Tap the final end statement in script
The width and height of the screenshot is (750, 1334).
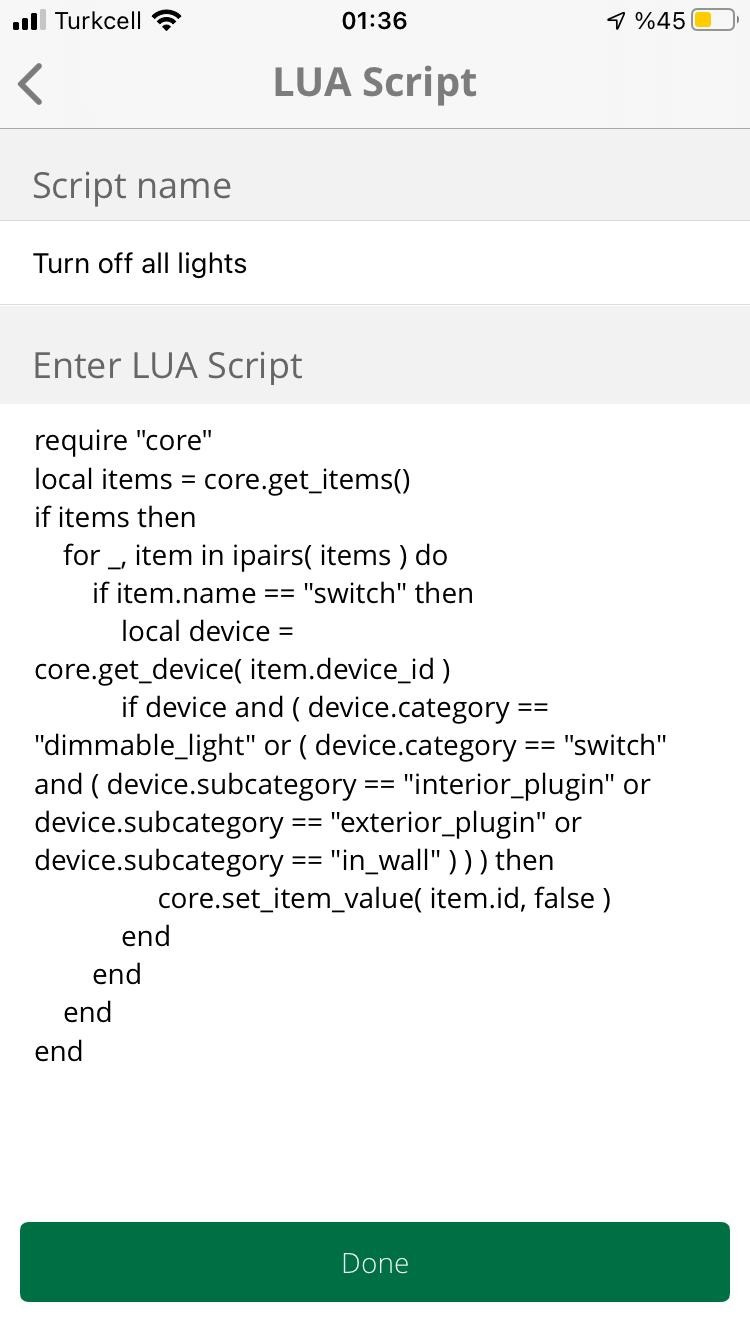[x=58, y=1050]
